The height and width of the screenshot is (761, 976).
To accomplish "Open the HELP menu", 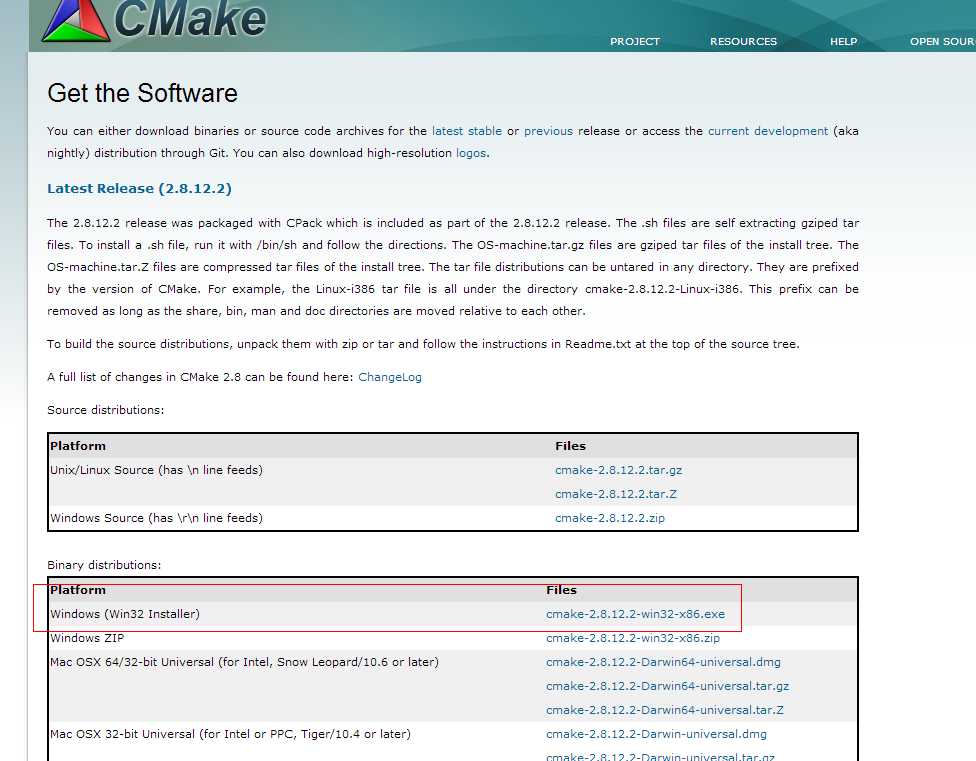I will coord(843,42).
